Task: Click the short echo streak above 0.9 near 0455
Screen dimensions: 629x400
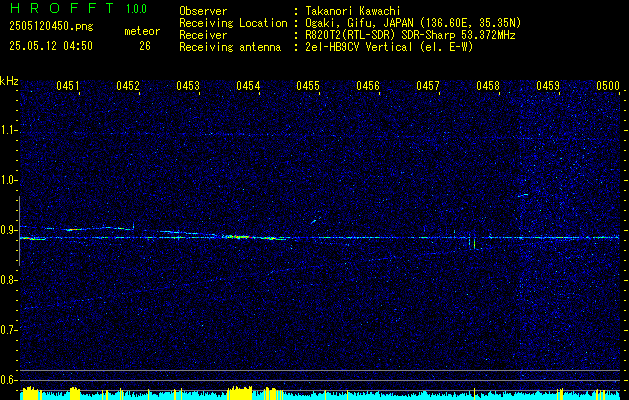Action: pos(314,221)
